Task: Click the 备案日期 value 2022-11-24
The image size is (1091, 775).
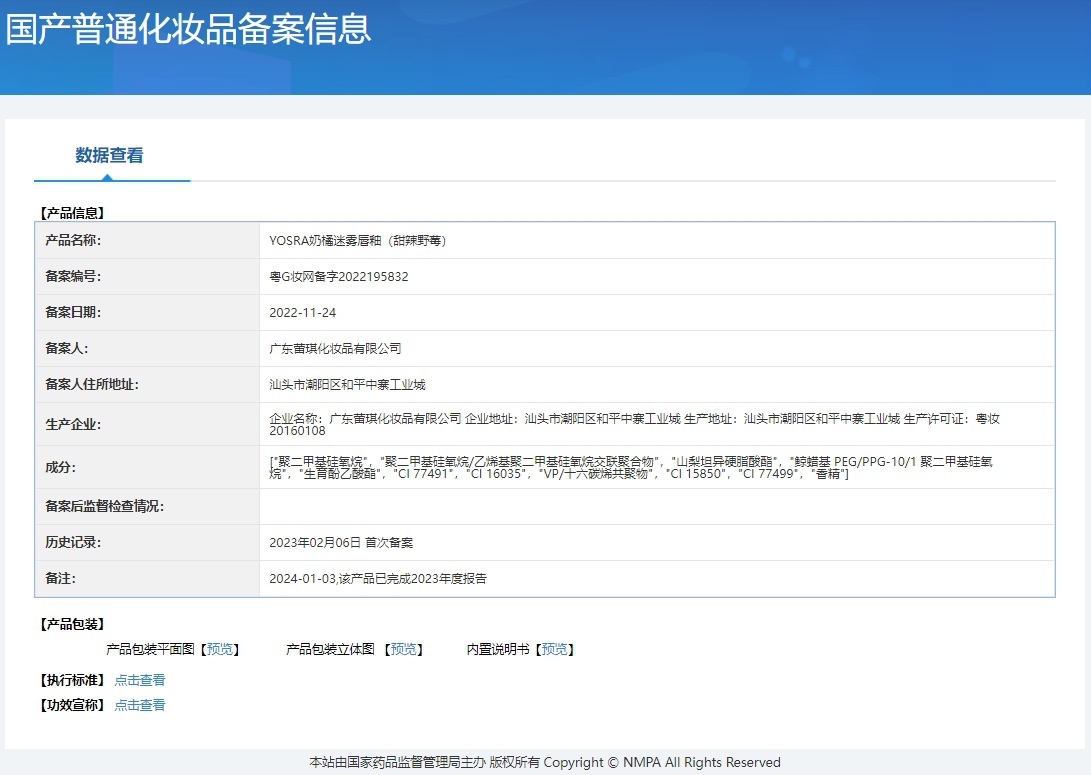Action: (x=303, y=313)
